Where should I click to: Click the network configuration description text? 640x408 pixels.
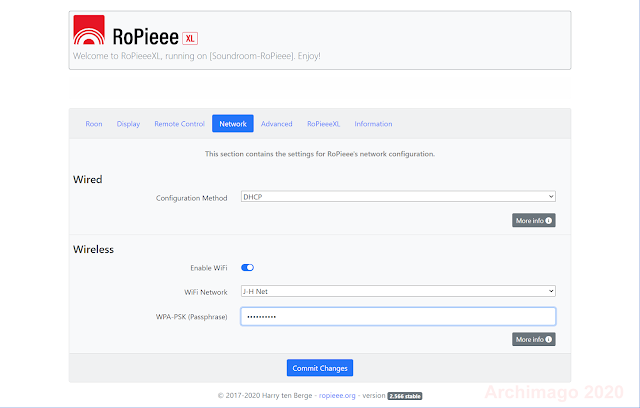tap(320, 154)
